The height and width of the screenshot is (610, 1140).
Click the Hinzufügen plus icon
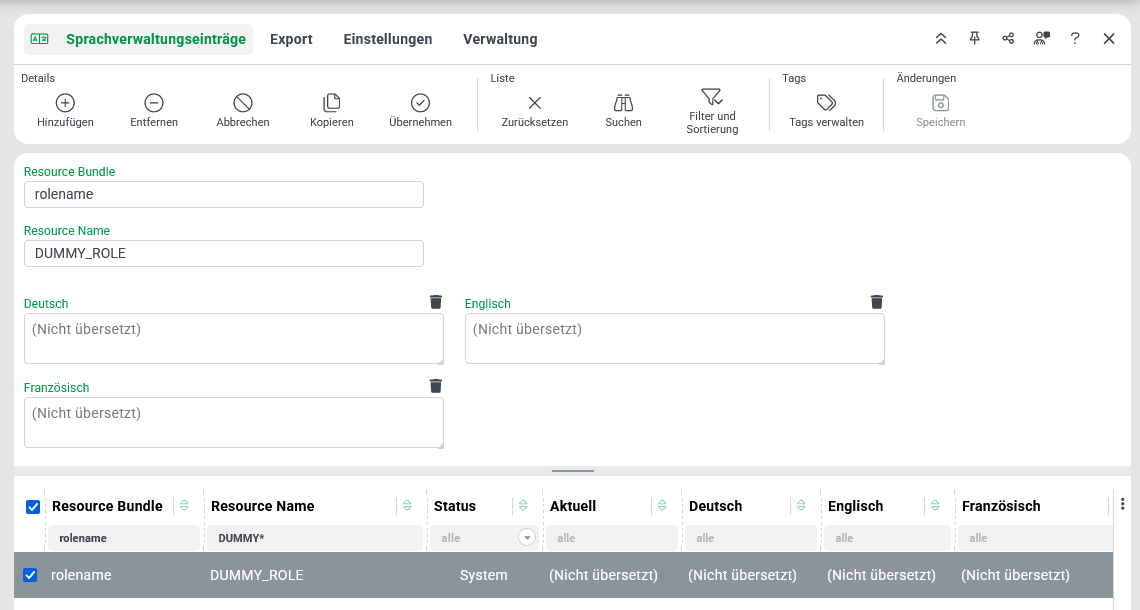65,103
